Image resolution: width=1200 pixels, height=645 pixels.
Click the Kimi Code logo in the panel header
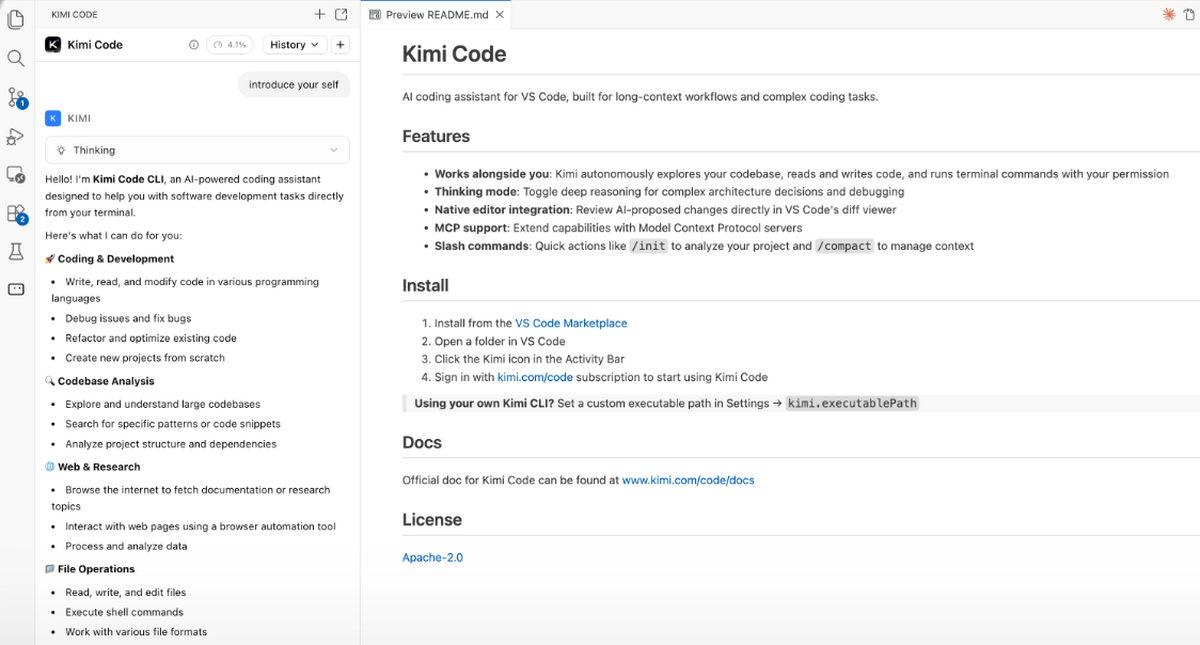pyautogui.click(x=53, y=44)
